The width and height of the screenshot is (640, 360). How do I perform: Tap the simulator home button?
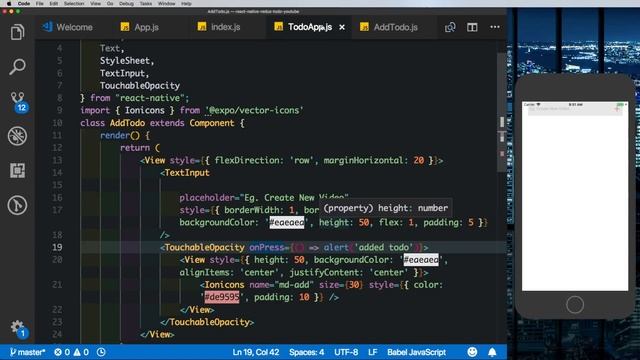(x=575, y=304)
